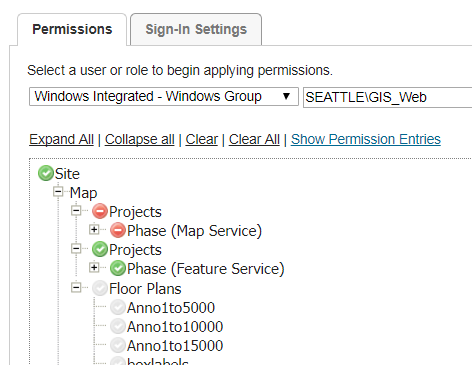Click the Expand All link
472x365 pixels.
pos(61,139)
